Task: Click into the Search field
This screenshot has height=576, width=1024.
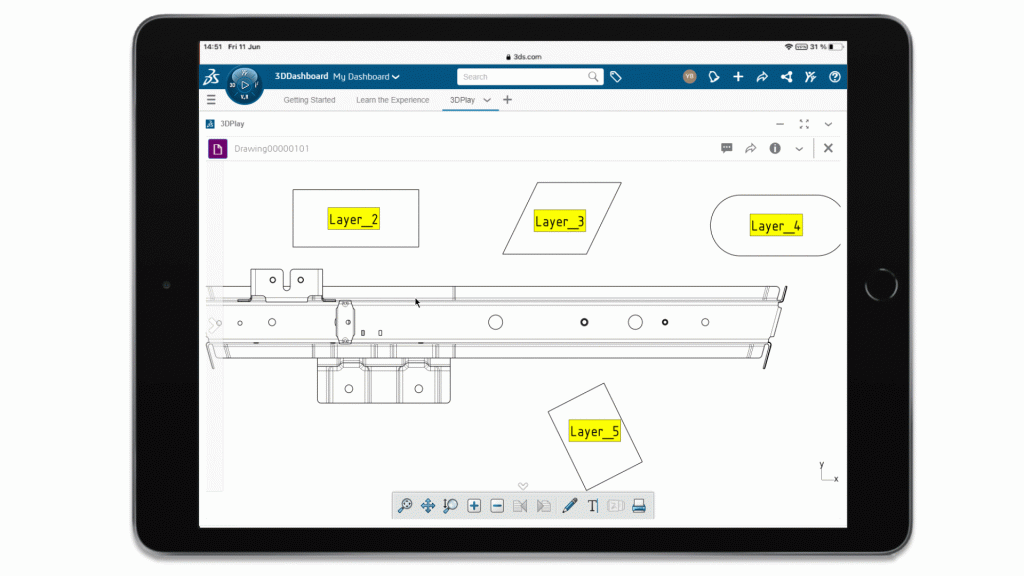Action: [x=522, y=77]
